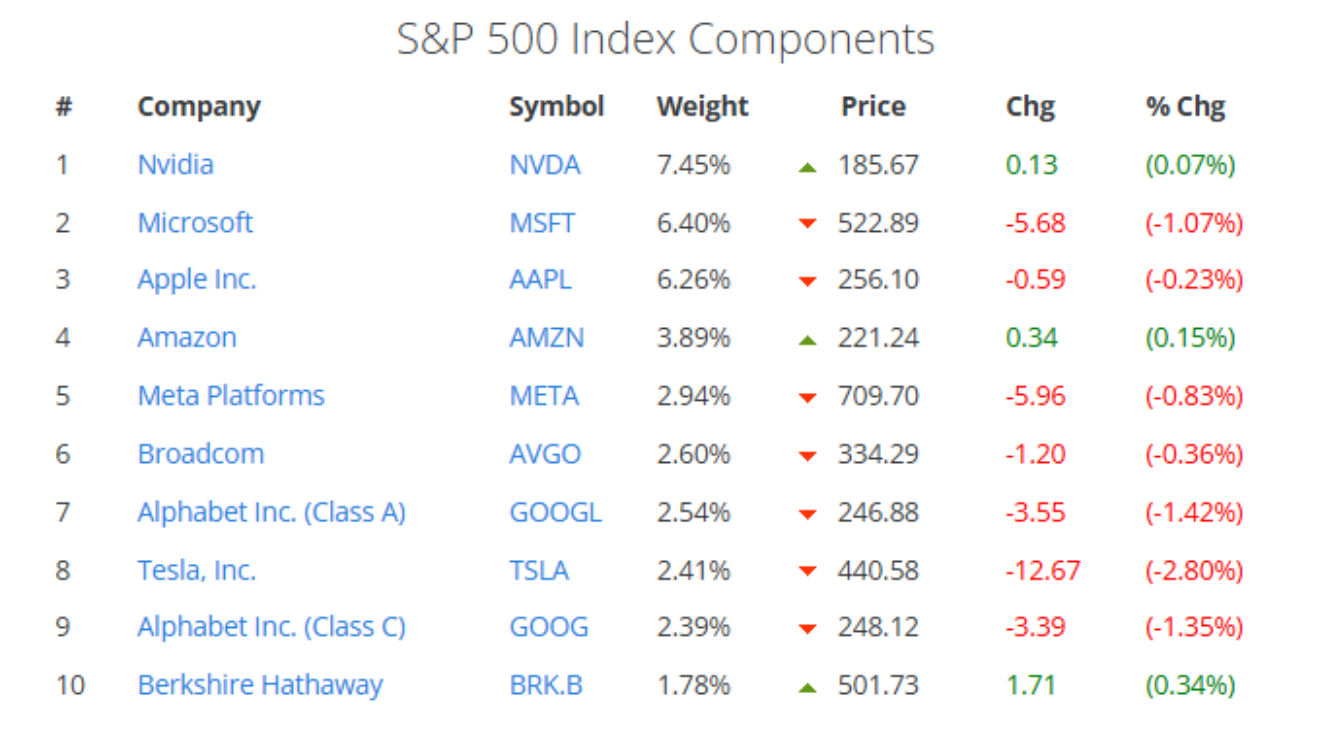Open the Meta Platforms company page
This screenshot has height=754, width=1333.
point(231,396)
